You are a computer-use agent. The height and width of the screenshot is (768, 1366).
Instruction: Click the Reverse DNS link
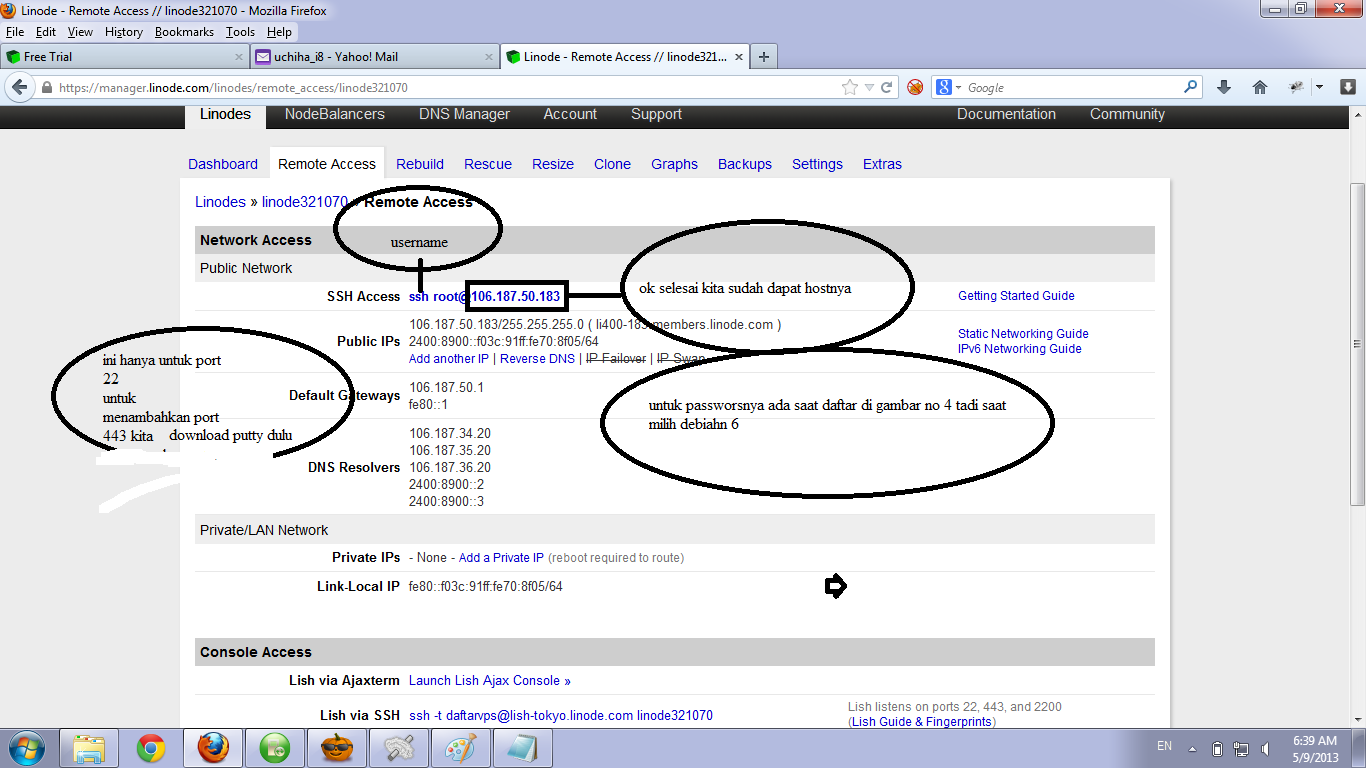tap(537, 359)
